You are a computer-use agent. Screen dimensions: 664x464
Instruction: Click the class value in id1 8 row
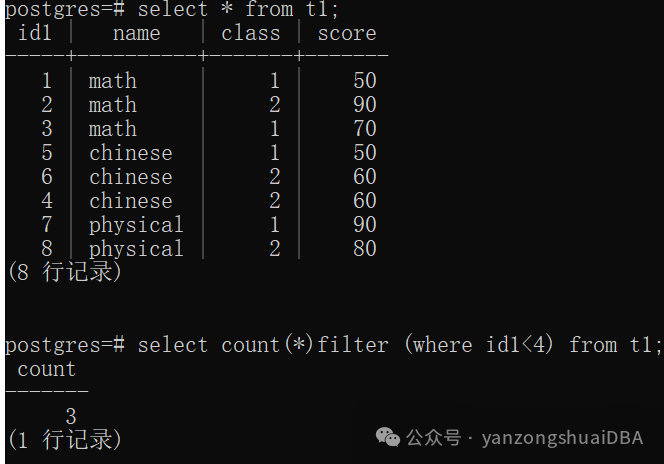coord(274,249)
